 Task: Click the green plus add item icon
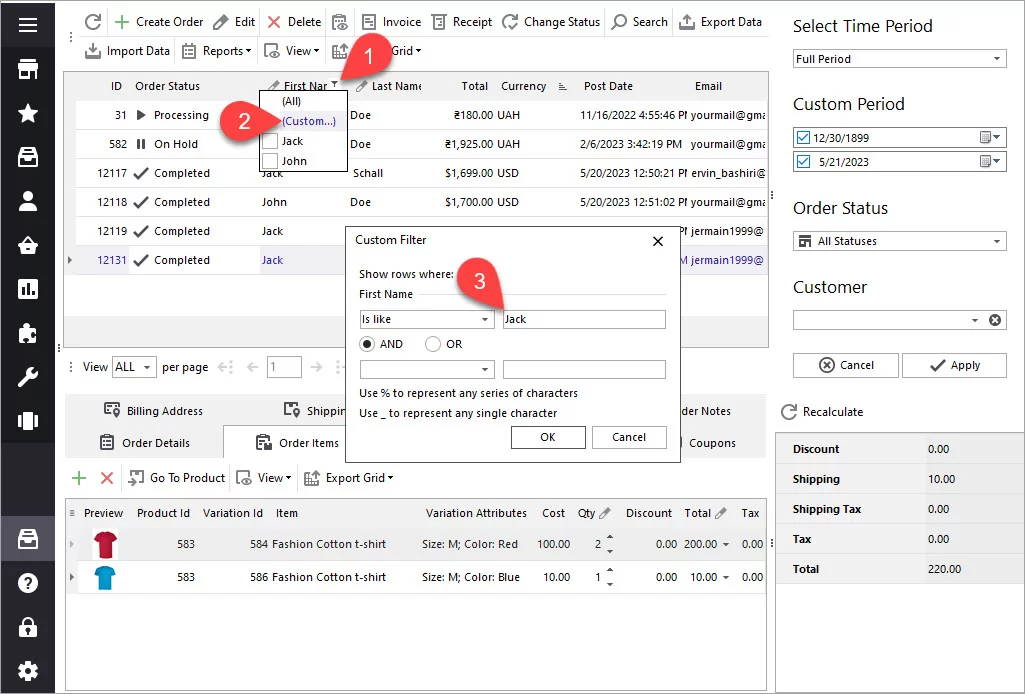point(79,478)
